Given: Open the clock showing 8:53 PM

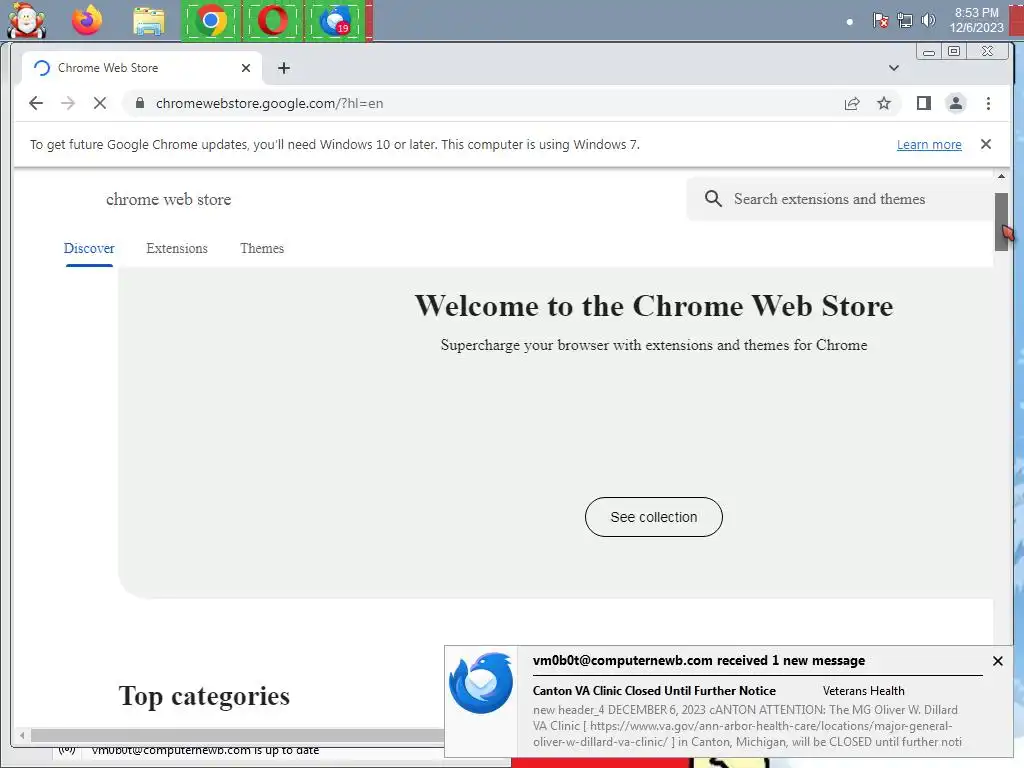Looking at the screenshot, I should point(976,20).
